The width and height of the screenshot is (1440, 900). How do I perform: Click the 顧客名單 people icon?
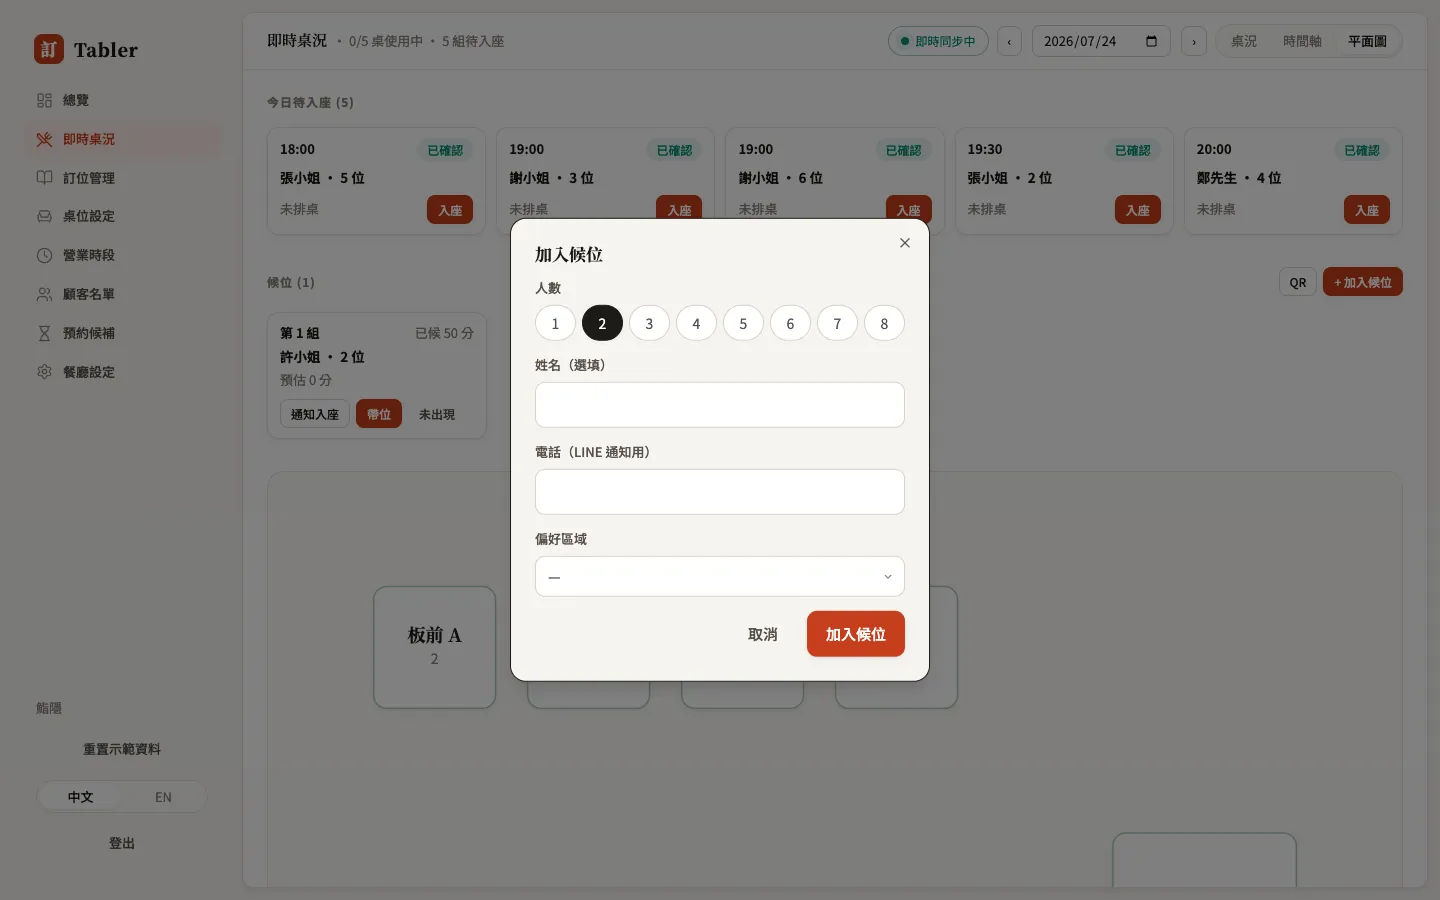[44, 294]
